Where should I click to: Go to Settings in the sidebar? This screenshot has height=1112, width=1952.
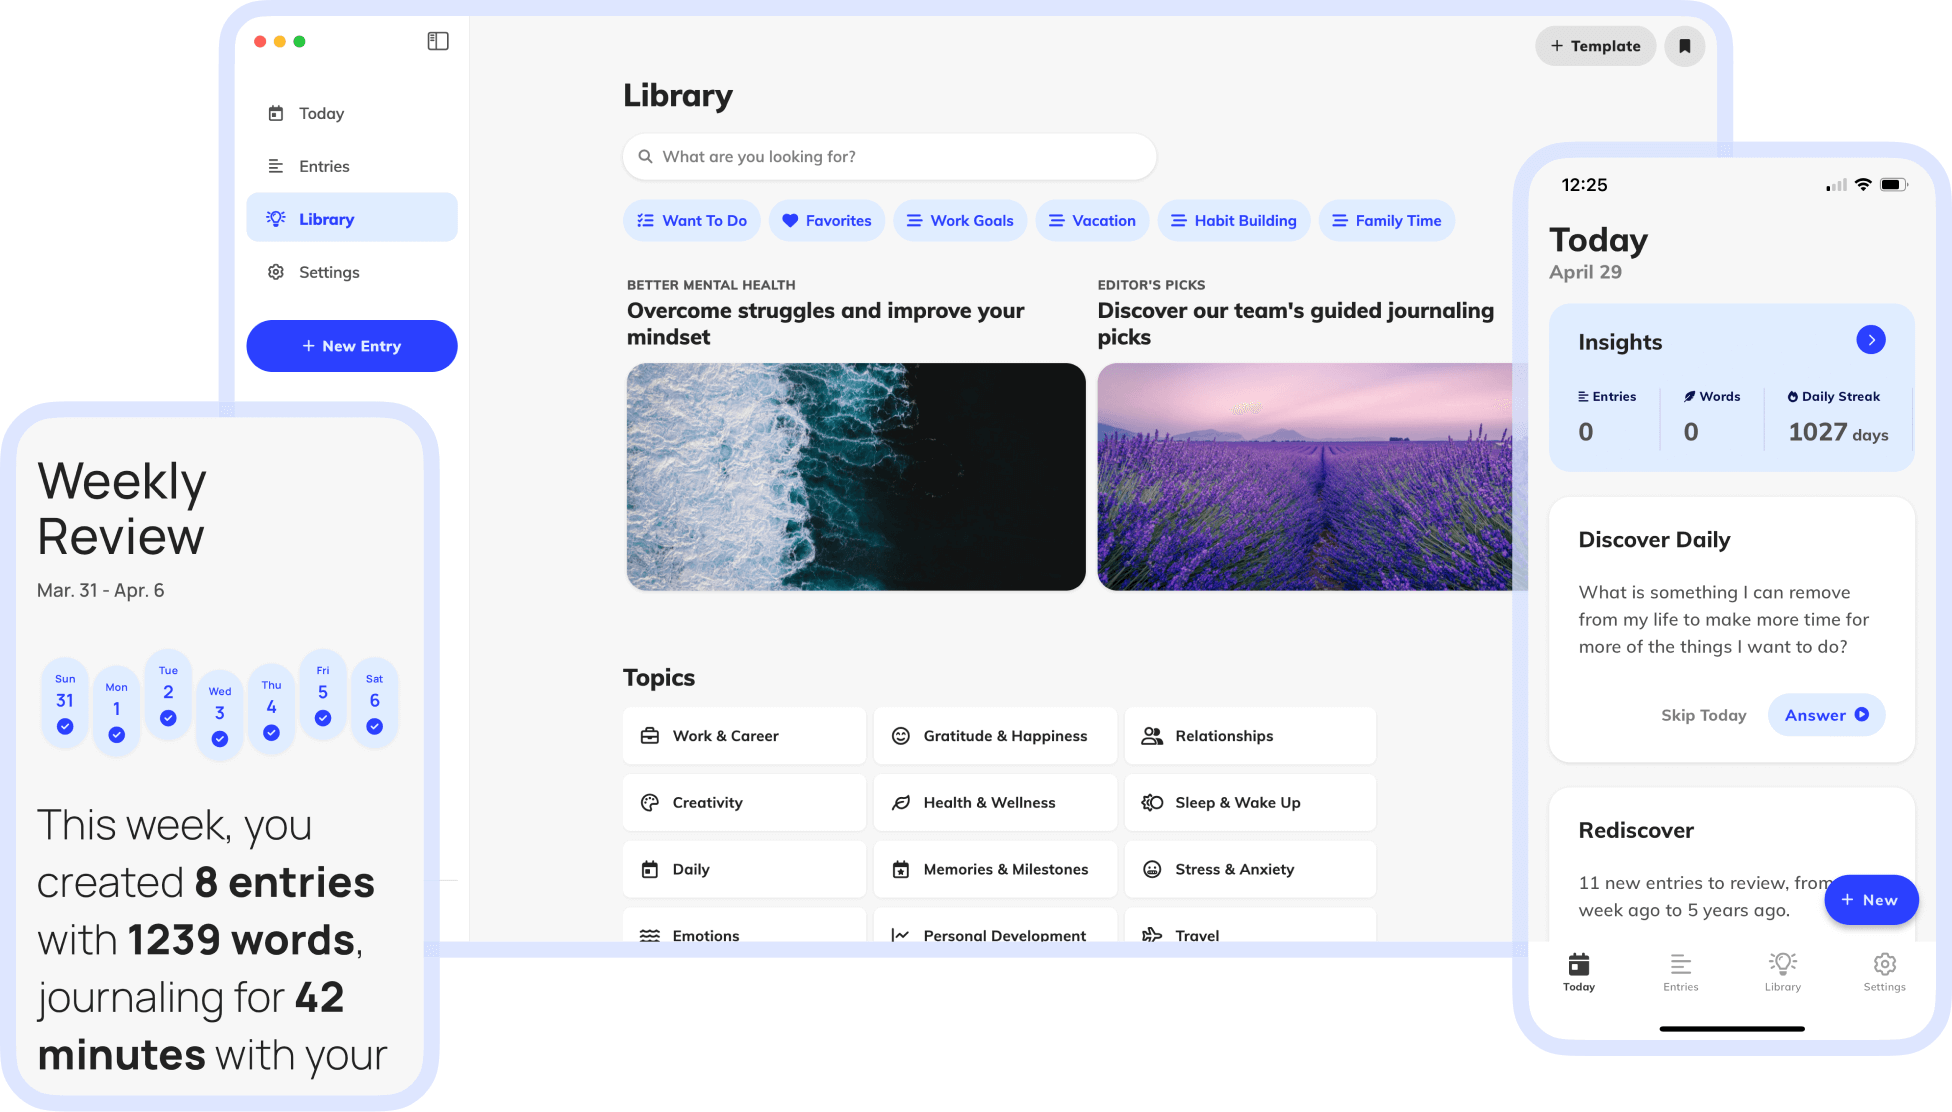click(x=329, y=273)
